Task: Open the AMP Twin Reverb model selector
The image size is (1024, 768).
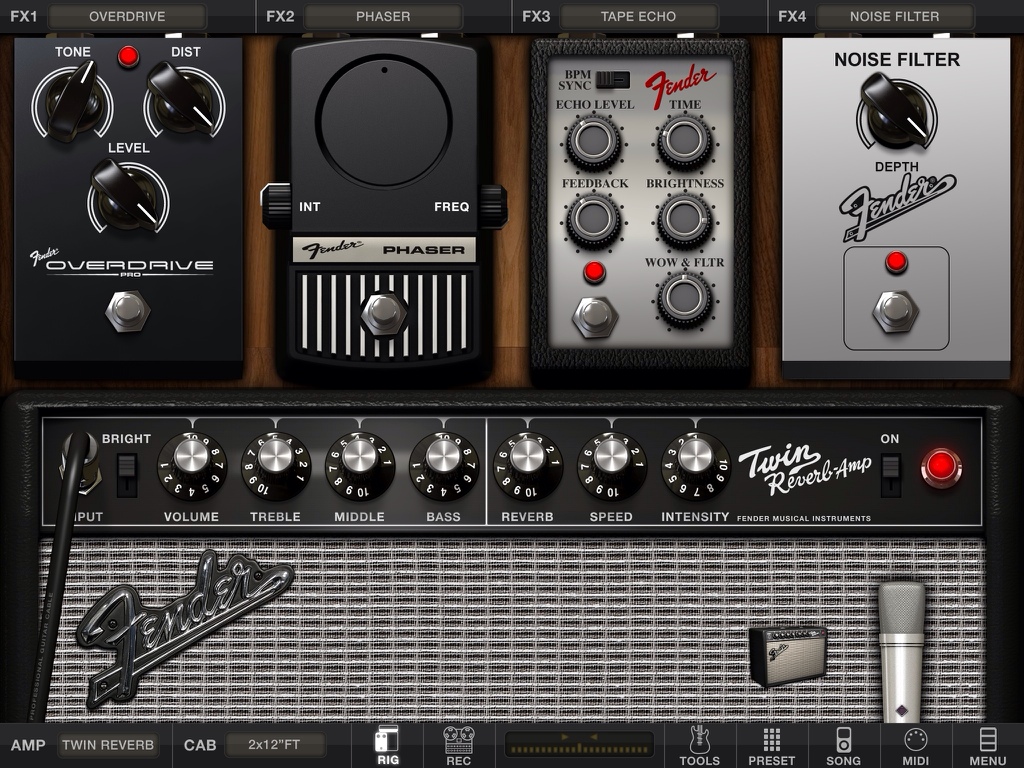Action: coord(107,745)
